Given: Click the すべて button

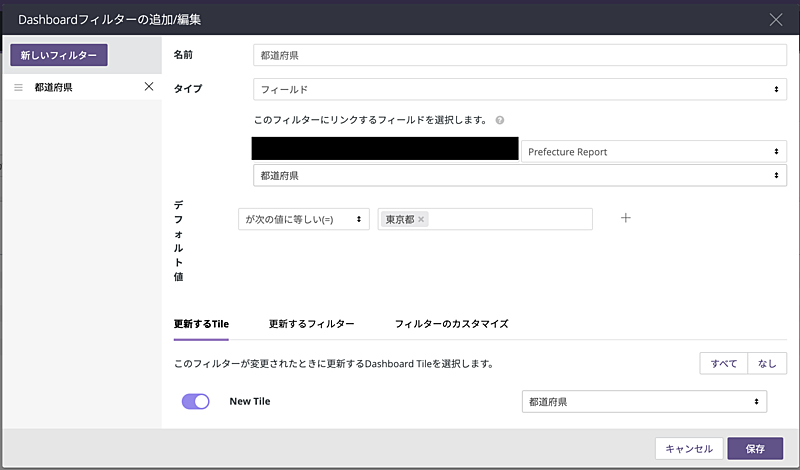Looking at the screenshot, I should point(723,363).
